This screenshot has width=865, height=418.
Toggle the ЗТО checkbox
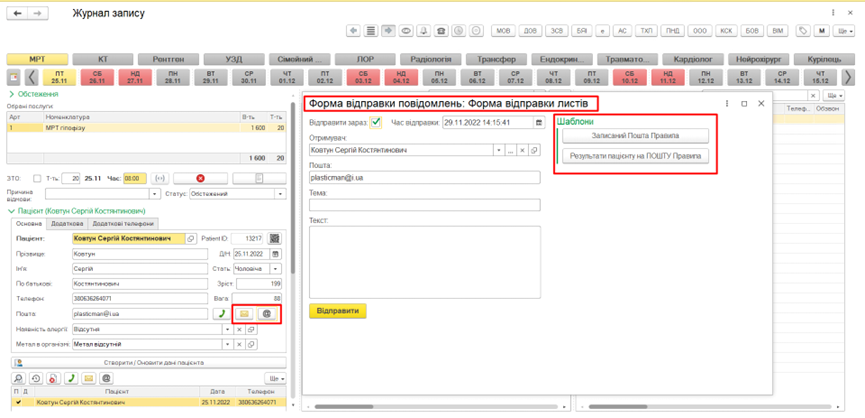click(37, 179)
